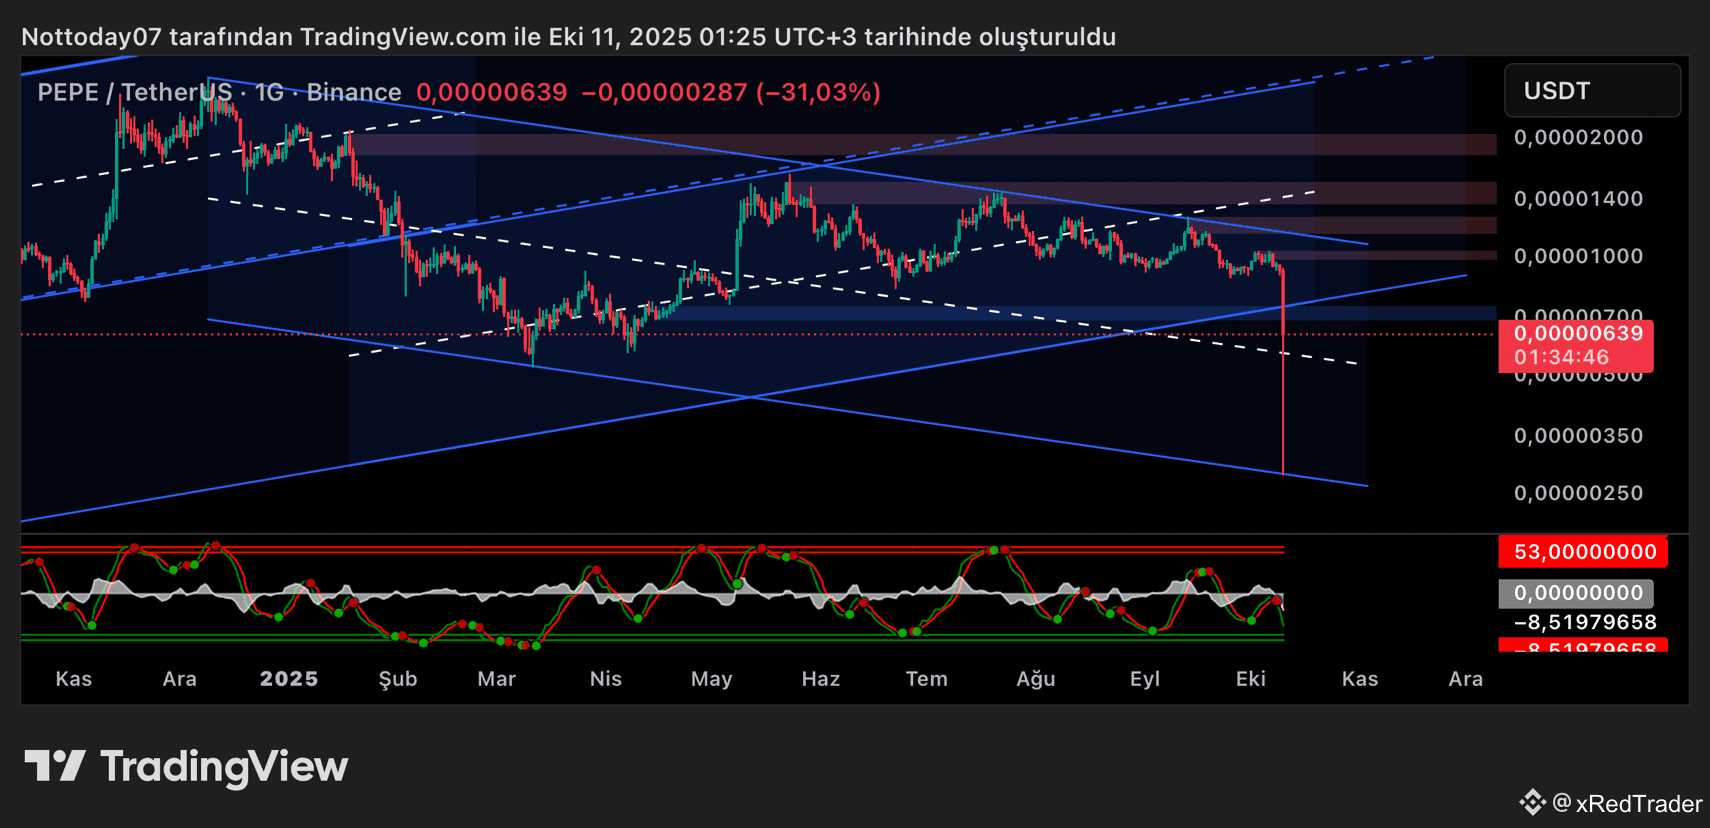
Task: Click the @xRedTrader handle
Action: tap(1627, 803)
